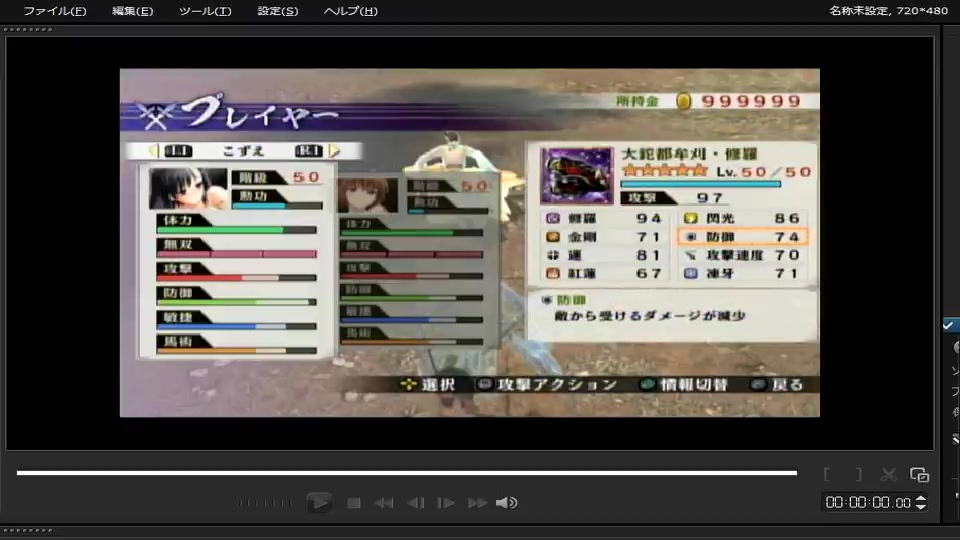Set mark-in with the [ bracket icon
The height and width of the screenshot is (540, 960).
[x=827, y=474]
